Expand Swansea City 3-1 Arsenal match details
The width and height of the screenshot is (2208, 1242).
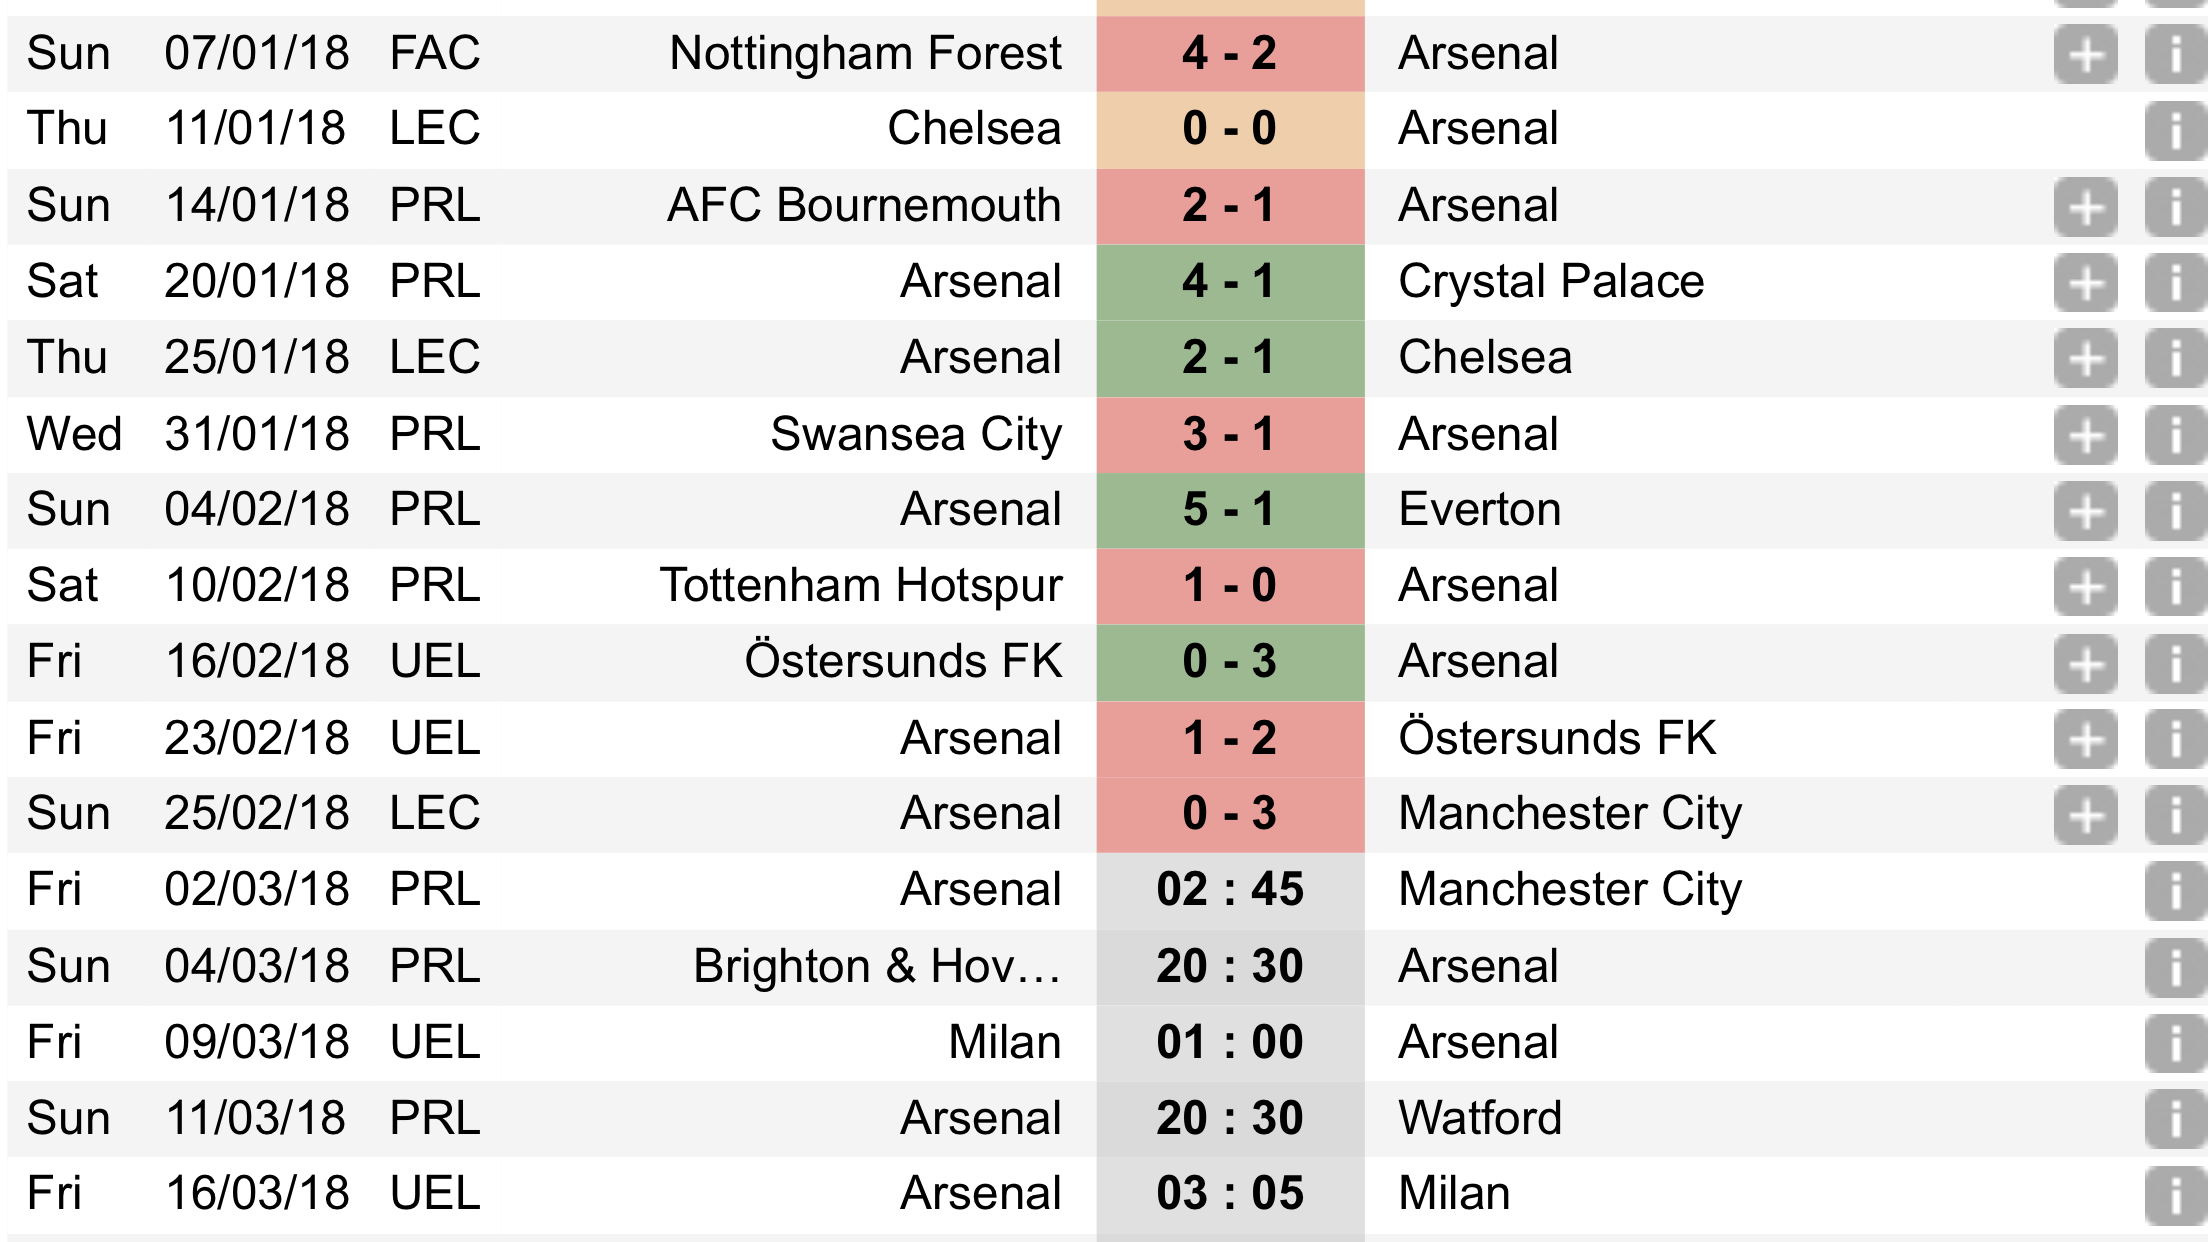click(x=2086, y=435)
